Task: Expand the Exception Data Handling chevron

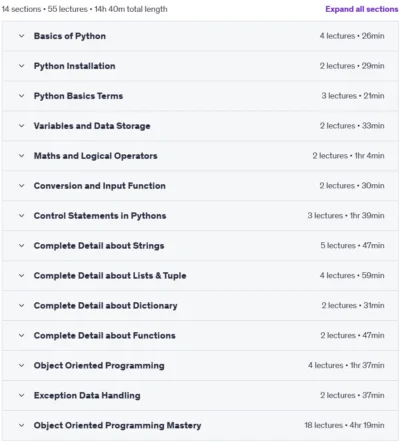Action: (x=21, y=395)
